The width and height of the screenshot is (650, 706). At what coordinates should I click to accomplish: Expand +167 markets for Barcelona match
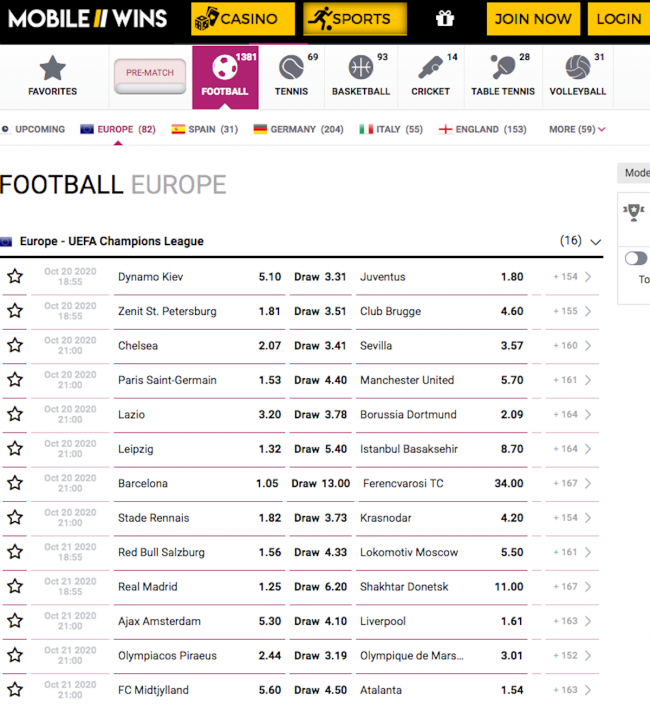click(x=573, y=483)
